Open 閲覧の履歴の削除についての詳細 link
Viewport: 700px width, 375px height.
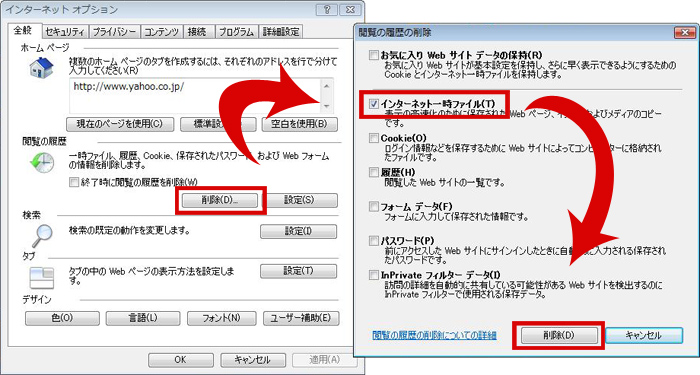[434, 335]
